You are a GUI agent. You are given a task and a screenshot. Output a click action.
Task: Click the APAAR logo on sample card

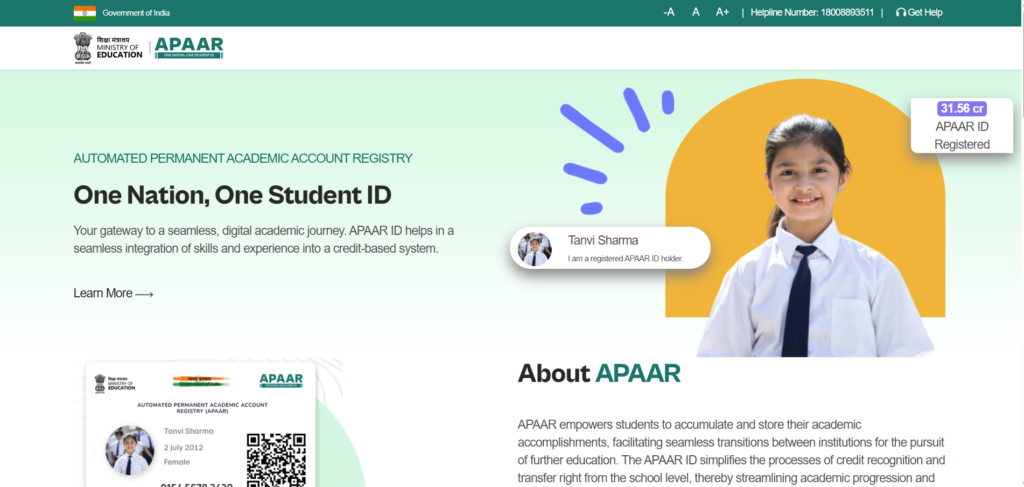[x=281, y=381]
